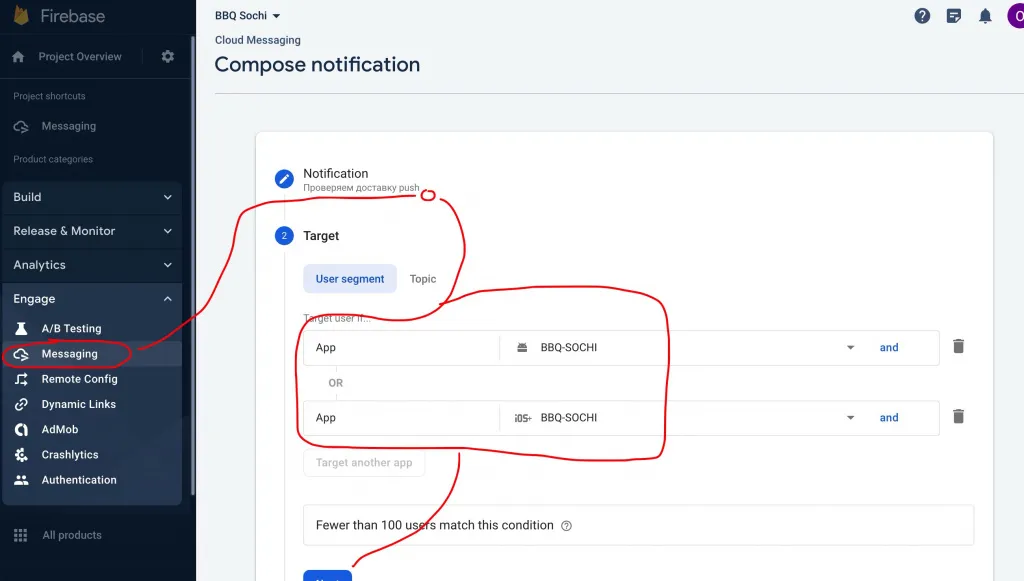Click the Cloud Messaging breadcrumb
This screenshot has height=581, width=1024.
click(258, 40)
